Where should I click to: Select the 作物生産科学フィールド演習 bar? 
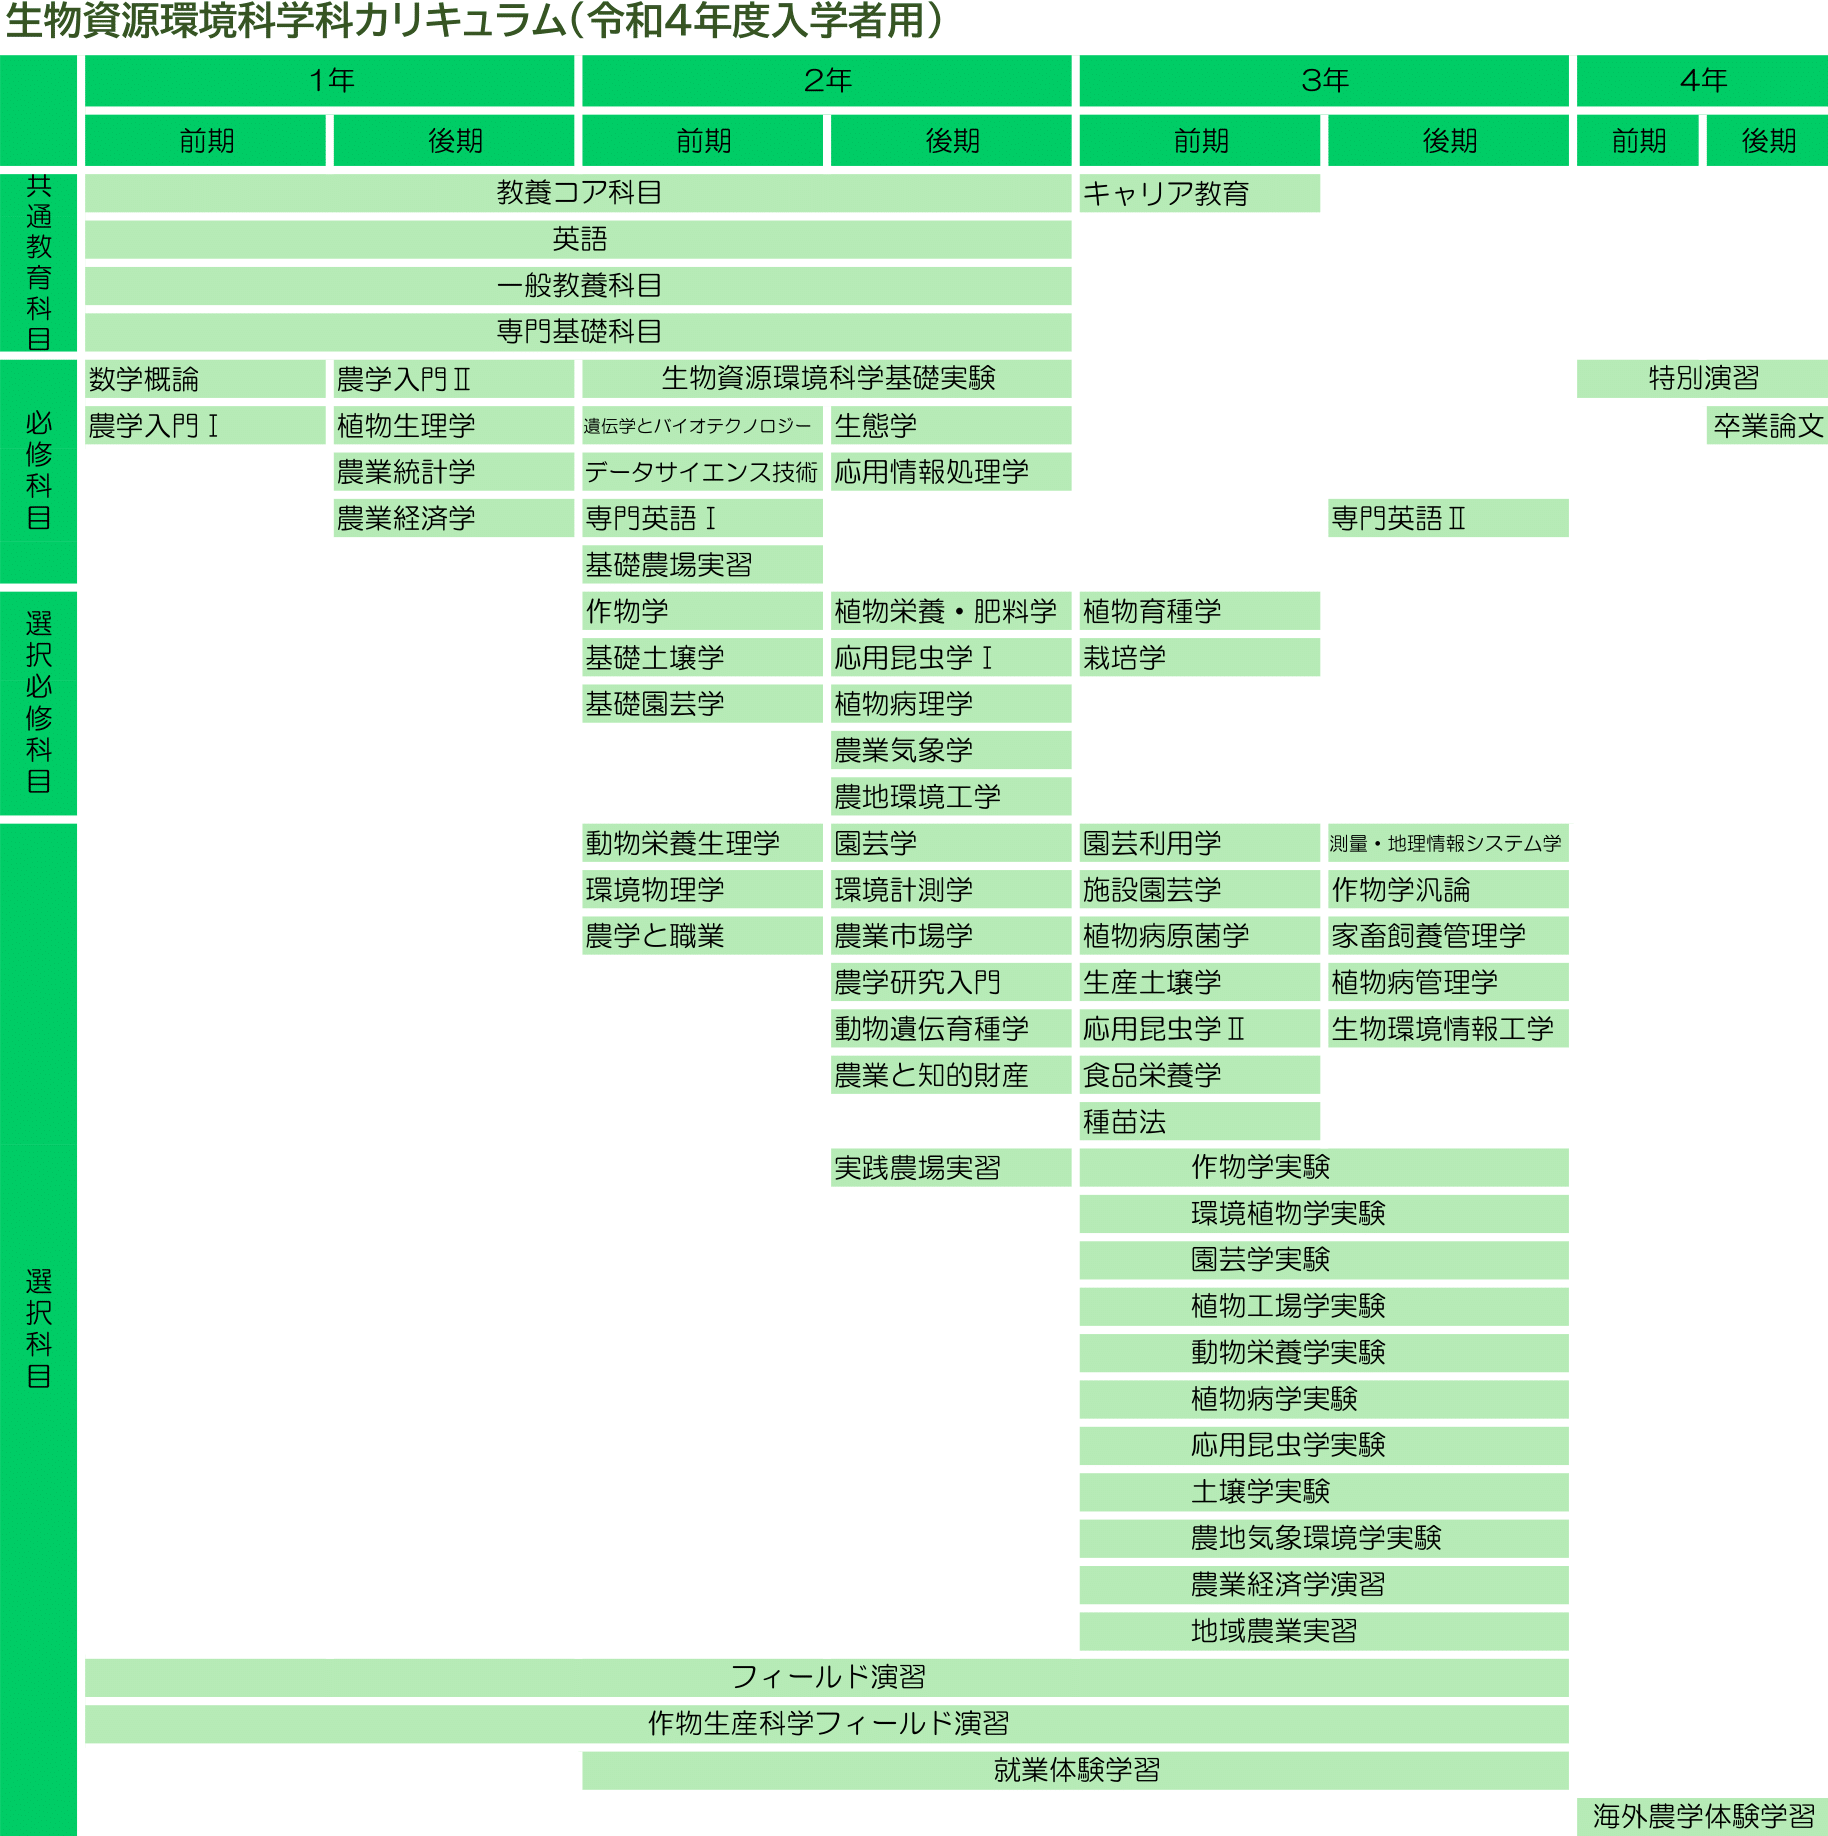tap(827, 1724)
